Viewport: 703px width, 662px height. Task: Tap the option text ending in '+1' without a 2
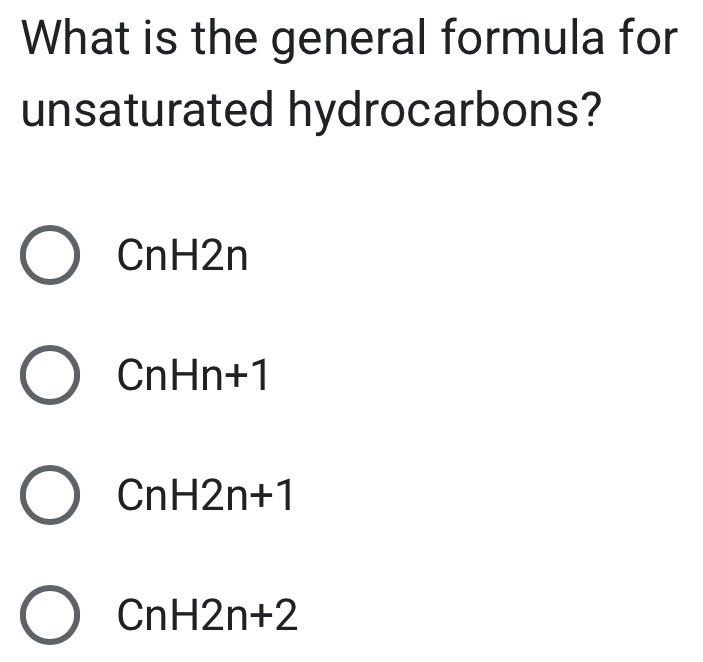click(x=192, y=377)
